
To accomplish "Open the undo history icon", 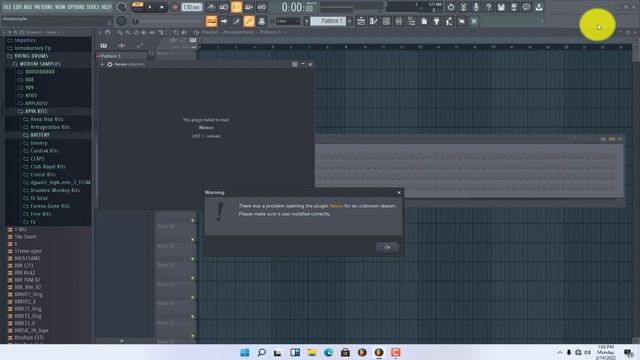I will (x=451, y=7).
